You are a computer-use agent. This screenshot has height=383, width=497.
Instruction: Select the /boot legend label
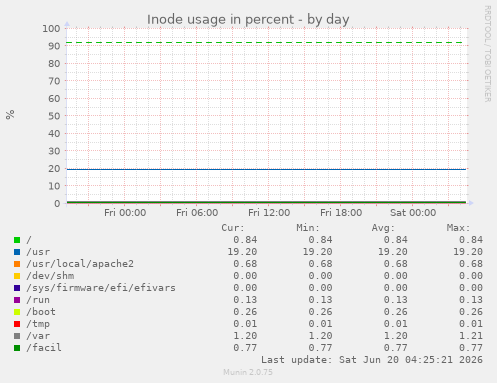pos(41,312)
